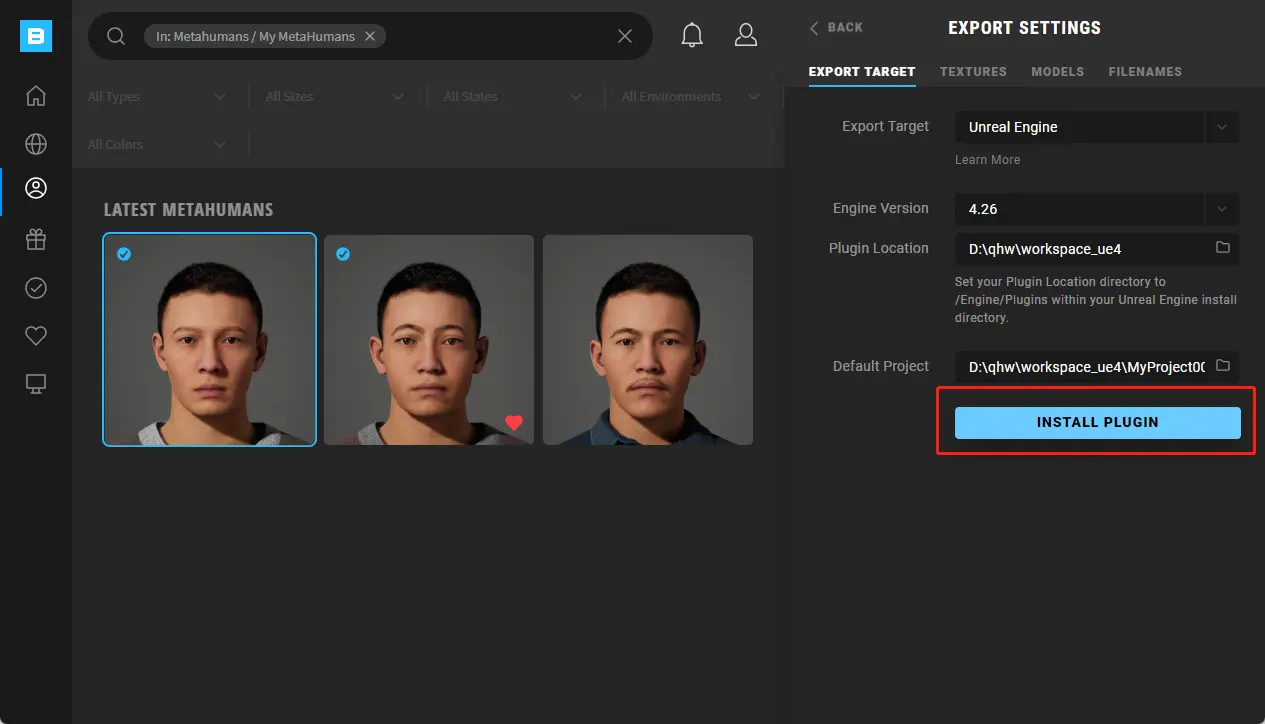Expand the All Sizes filter dropdown
This screenshot has height=724, width=1265.
coord(335,97)
